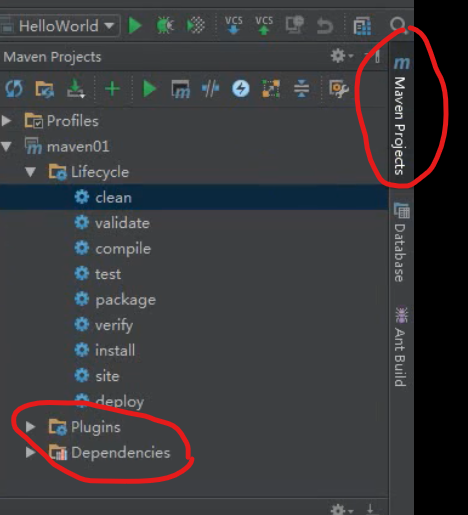Toggle Maven offline mode
This screenshot has height=515, width=468.
pos(210,89)
